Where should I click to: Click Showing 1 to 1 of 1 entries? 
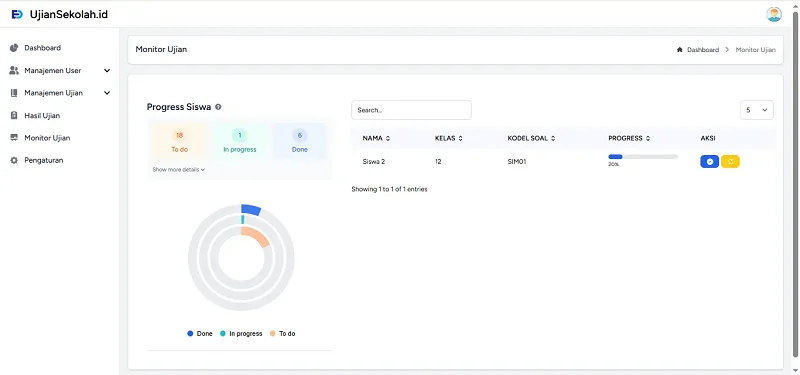click(389, 189)
